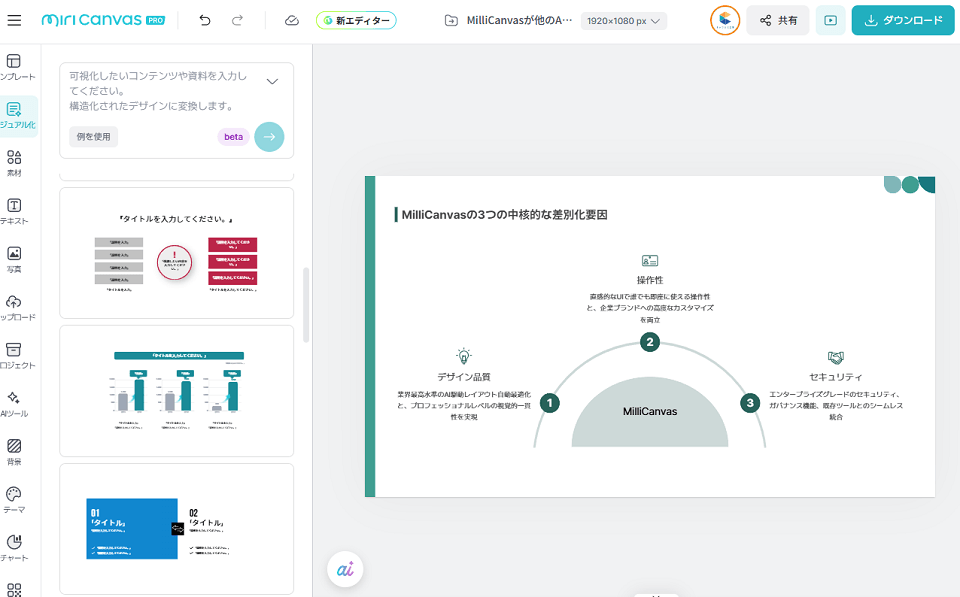Open the チャート chart tab
960x597 pixels.
[x=14, y=549]
